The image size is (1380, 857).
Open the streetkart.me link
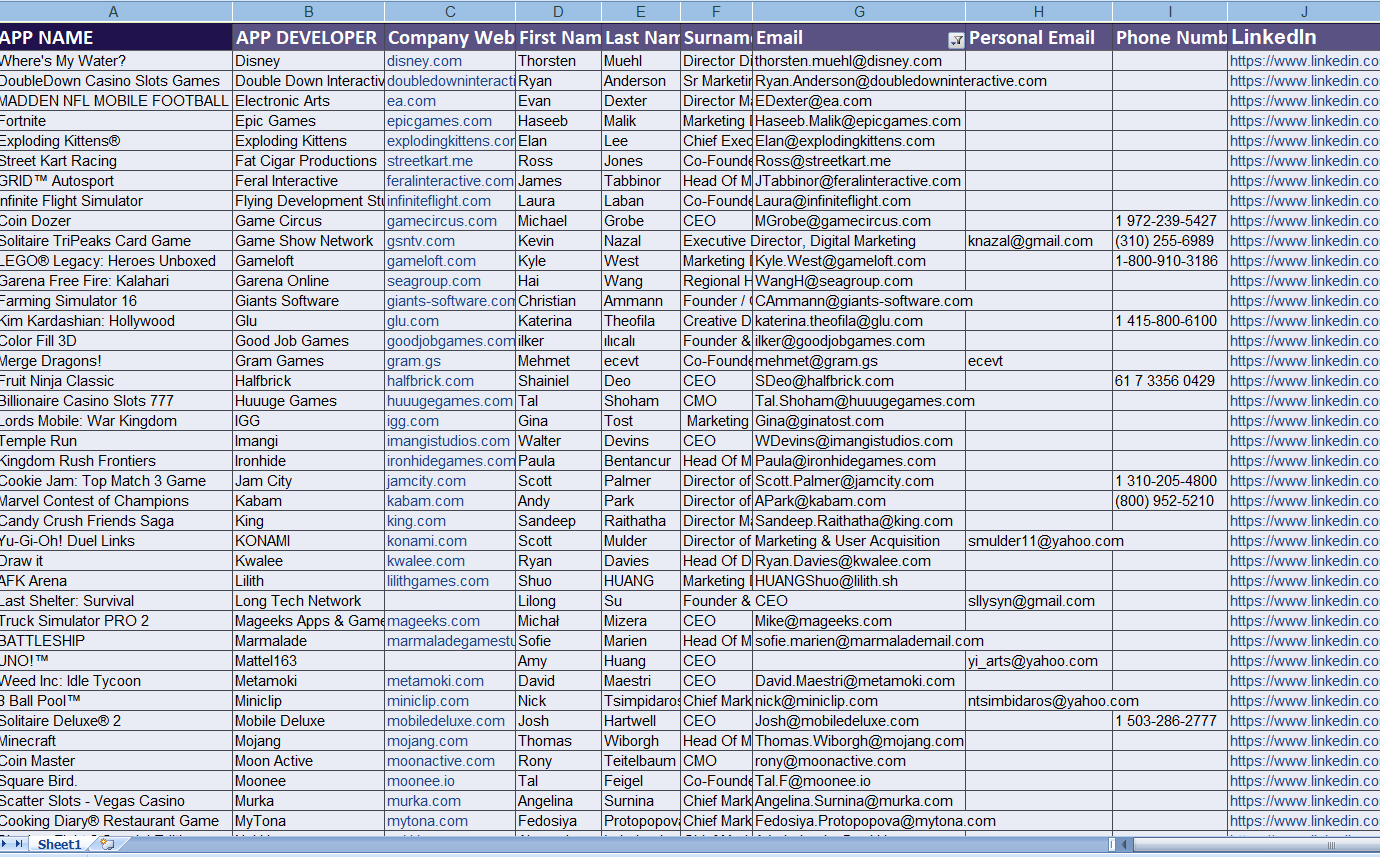[430, 161]
